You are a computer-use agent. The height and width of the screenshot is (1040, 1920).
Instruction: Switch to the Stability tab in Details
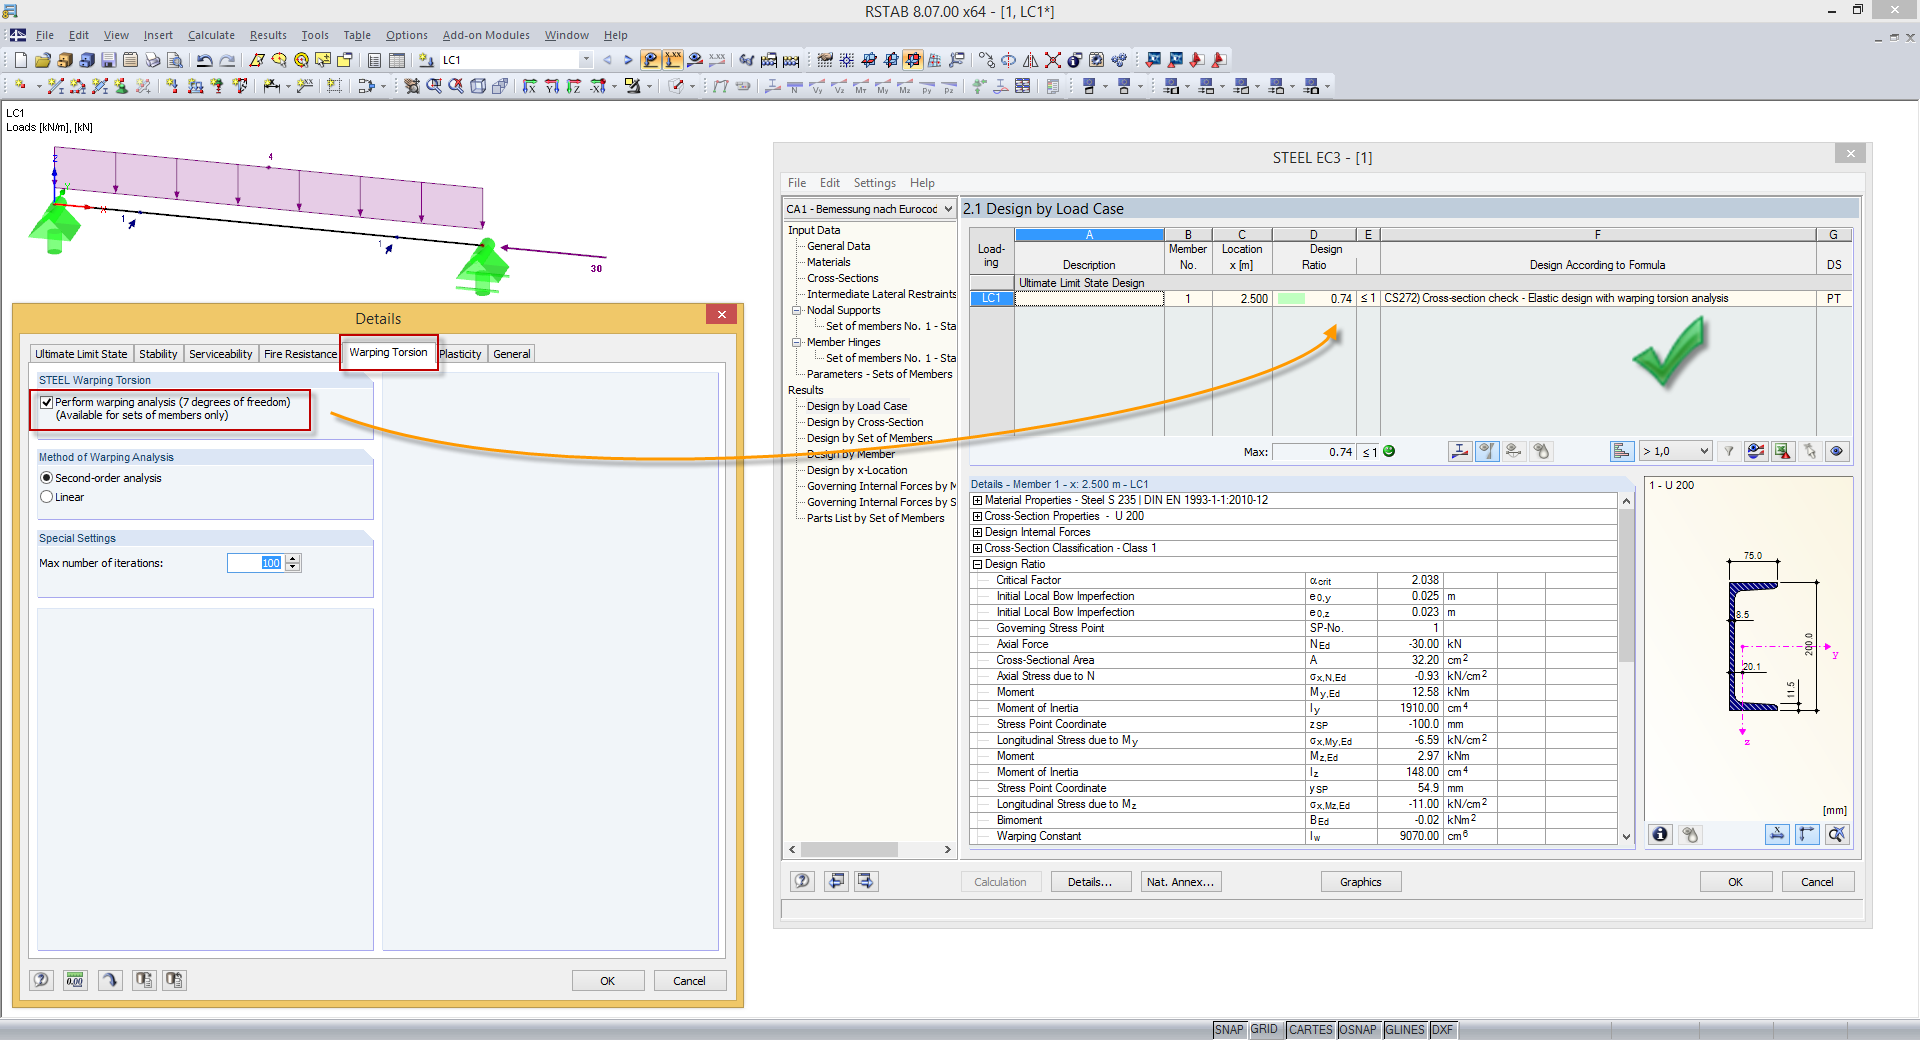[x=158, y=353]
